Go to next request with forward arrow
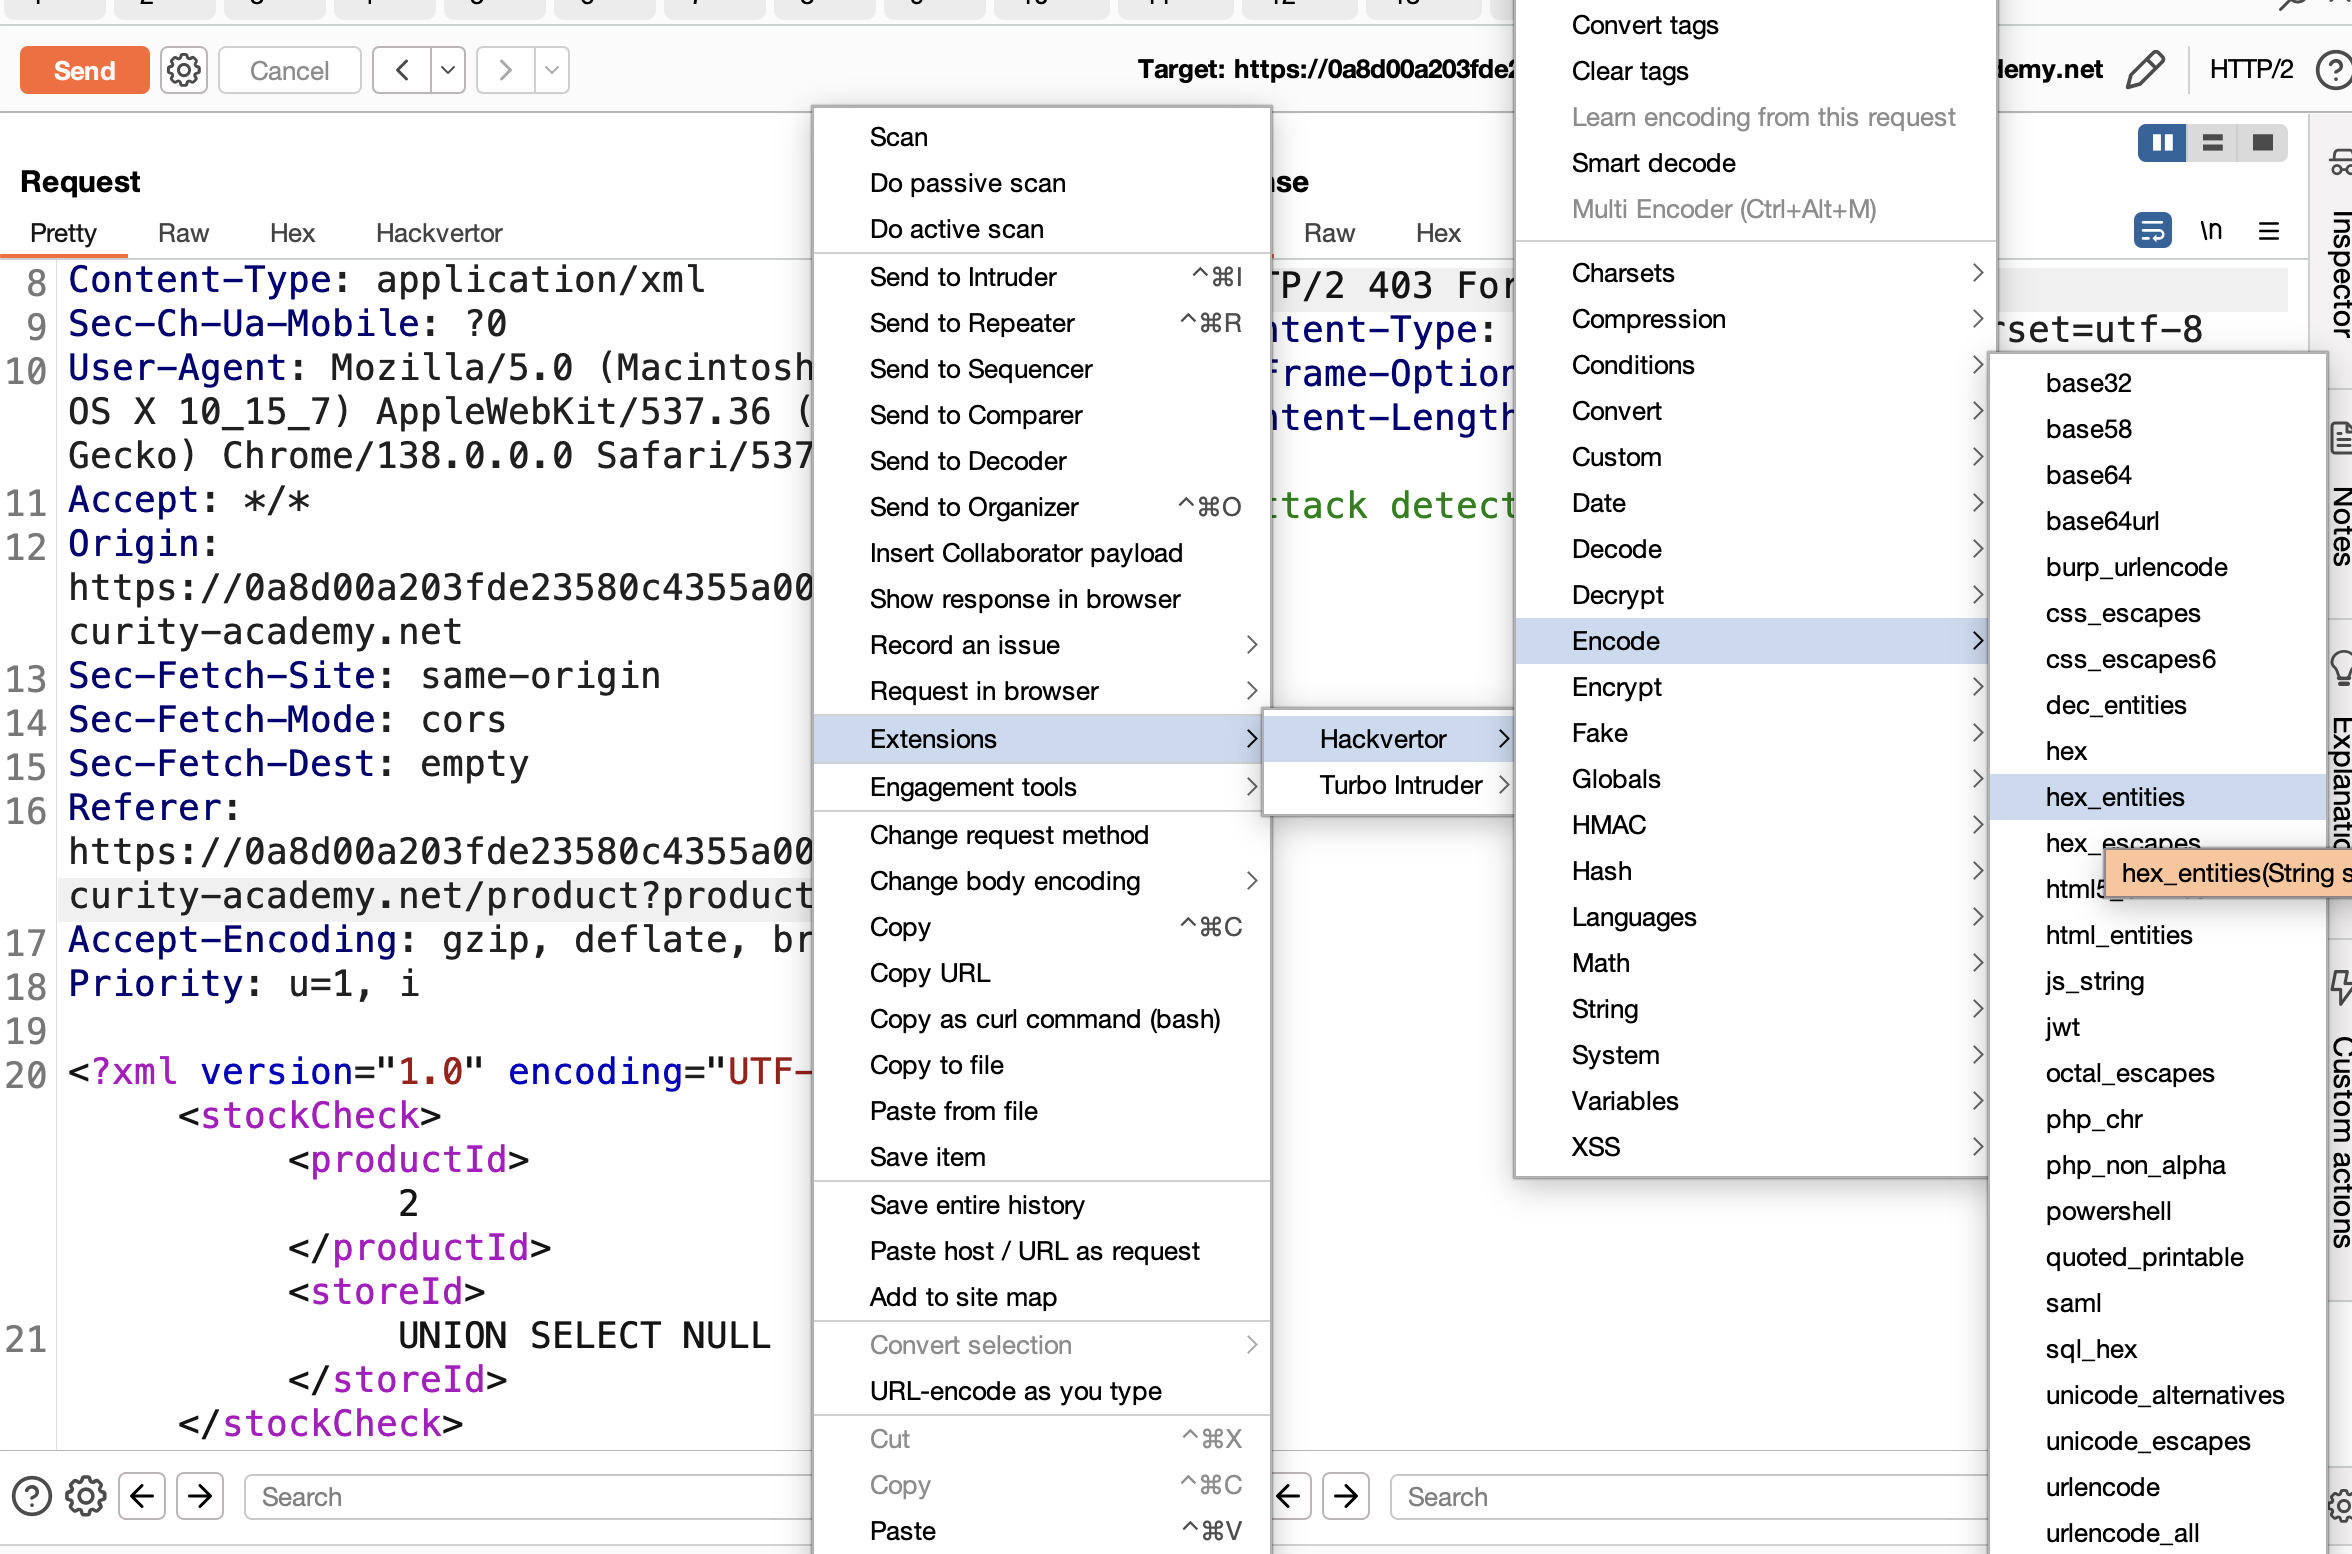The height and width of the screenshot is (1554, 2352). (506, 70)
